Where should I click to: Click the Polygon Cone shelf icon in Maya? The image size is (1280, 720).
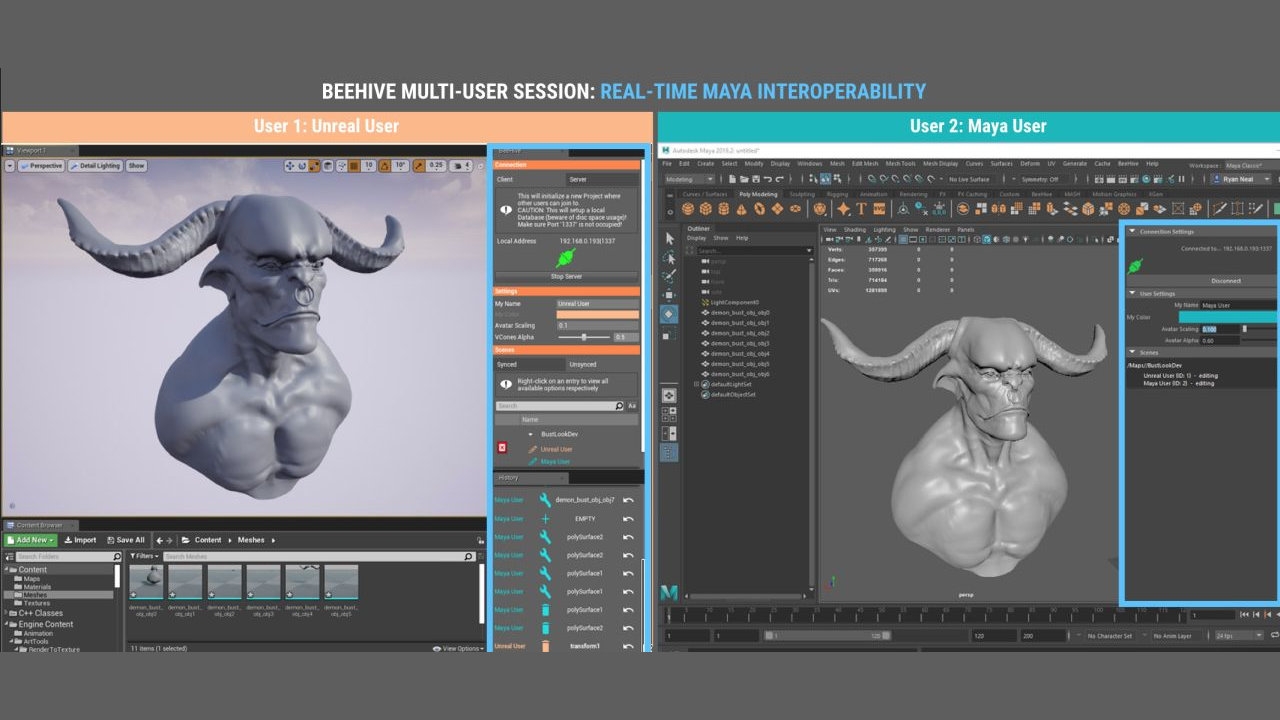click(x=741, y=209)
